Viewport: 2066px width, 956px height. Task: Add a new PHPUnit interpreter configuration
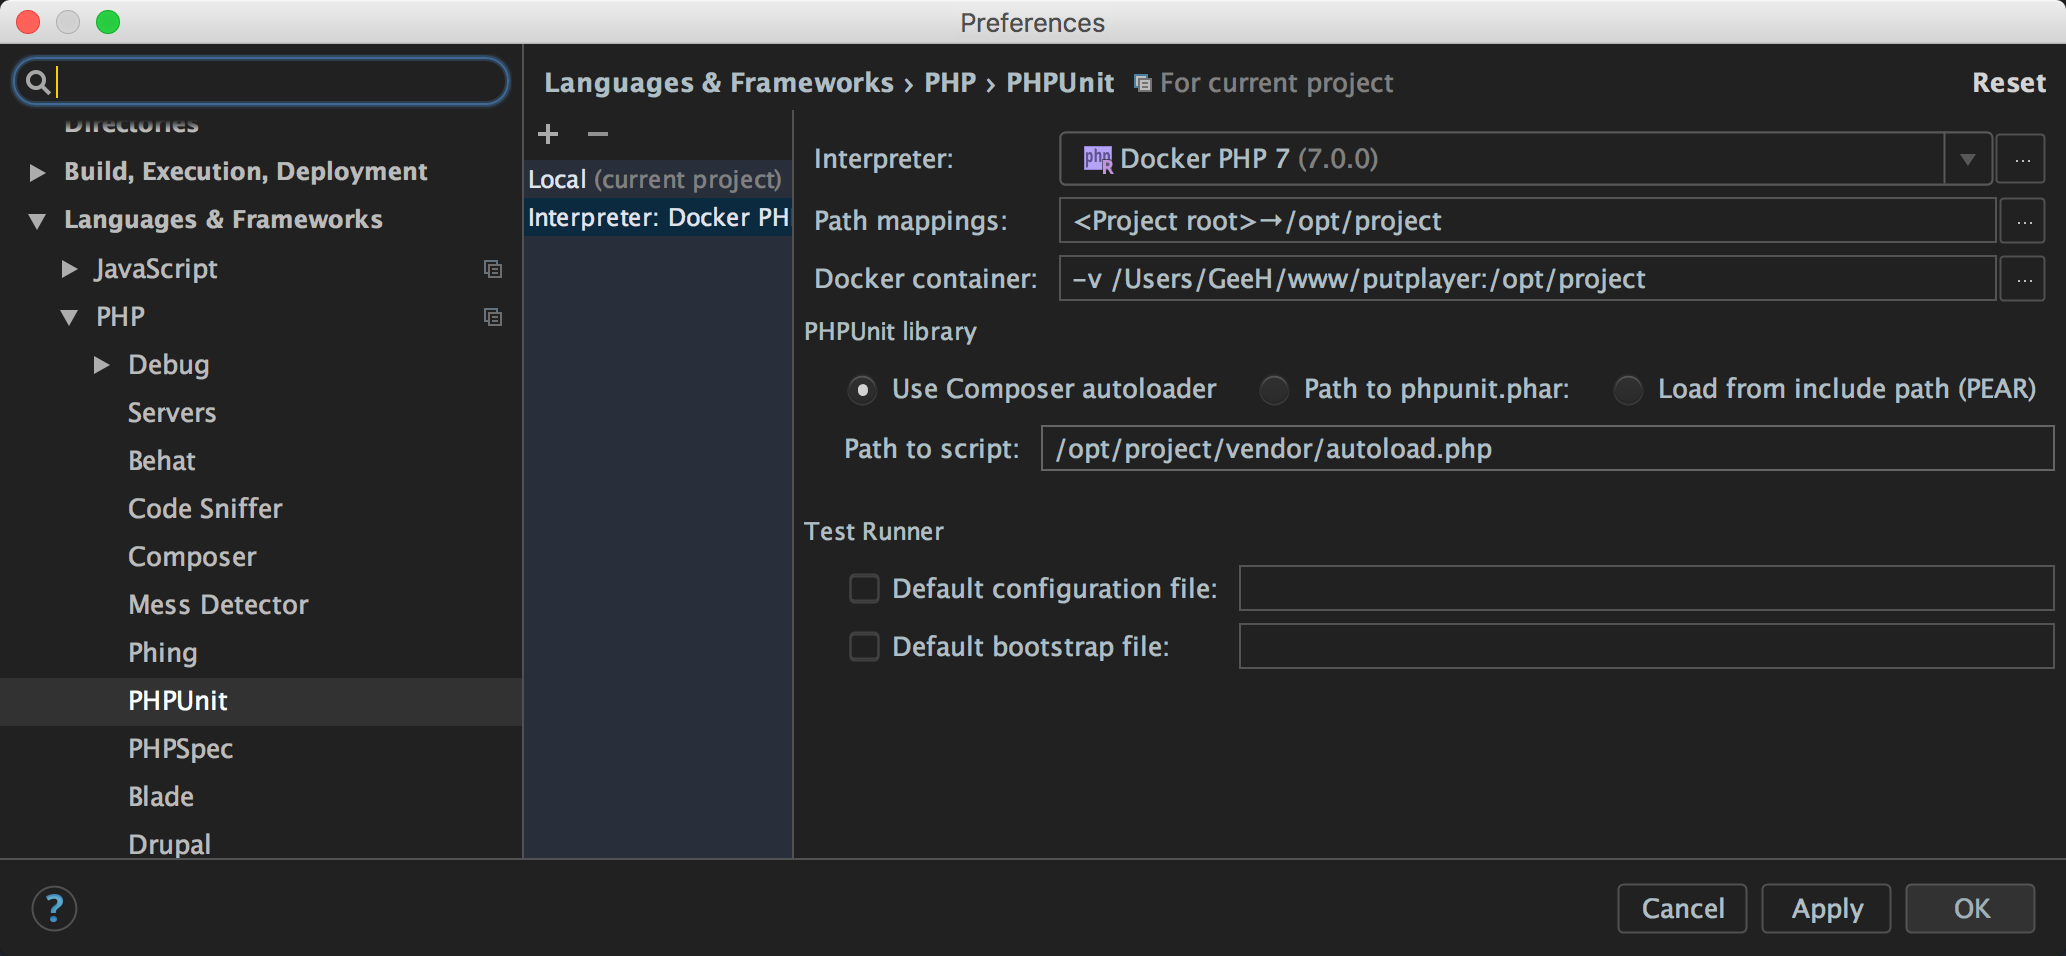tap(548, 133)
